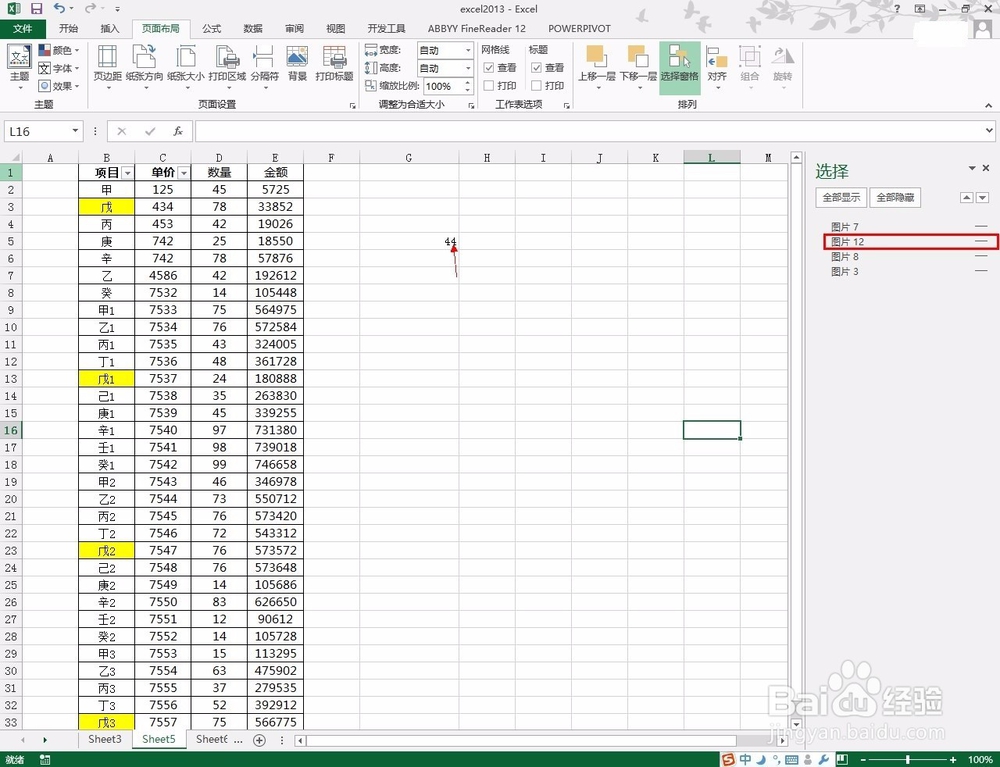Screen dimensions: 1000x767
Task: Uncheck 查看 under 网格线 (Gridlines)
Action: (x=490, y=68)
